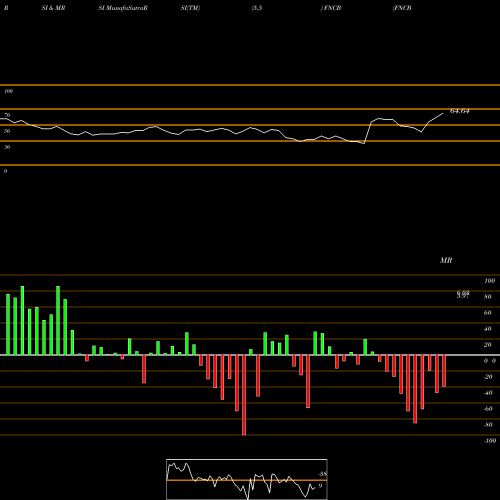Image resolution: width=500 pixels, height=500 pixels.
Task: Click the RSI axis label 50
Action: [7, 131]
